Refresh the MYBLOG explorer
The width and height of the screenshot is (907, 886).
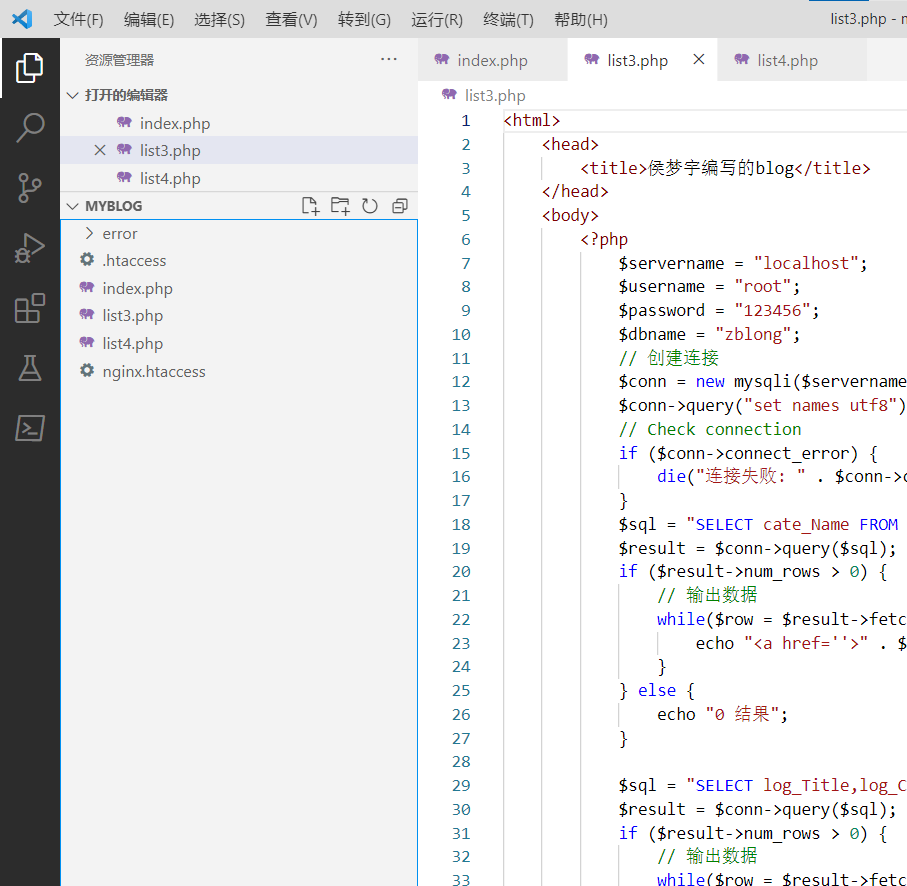(x=370, y=206)
